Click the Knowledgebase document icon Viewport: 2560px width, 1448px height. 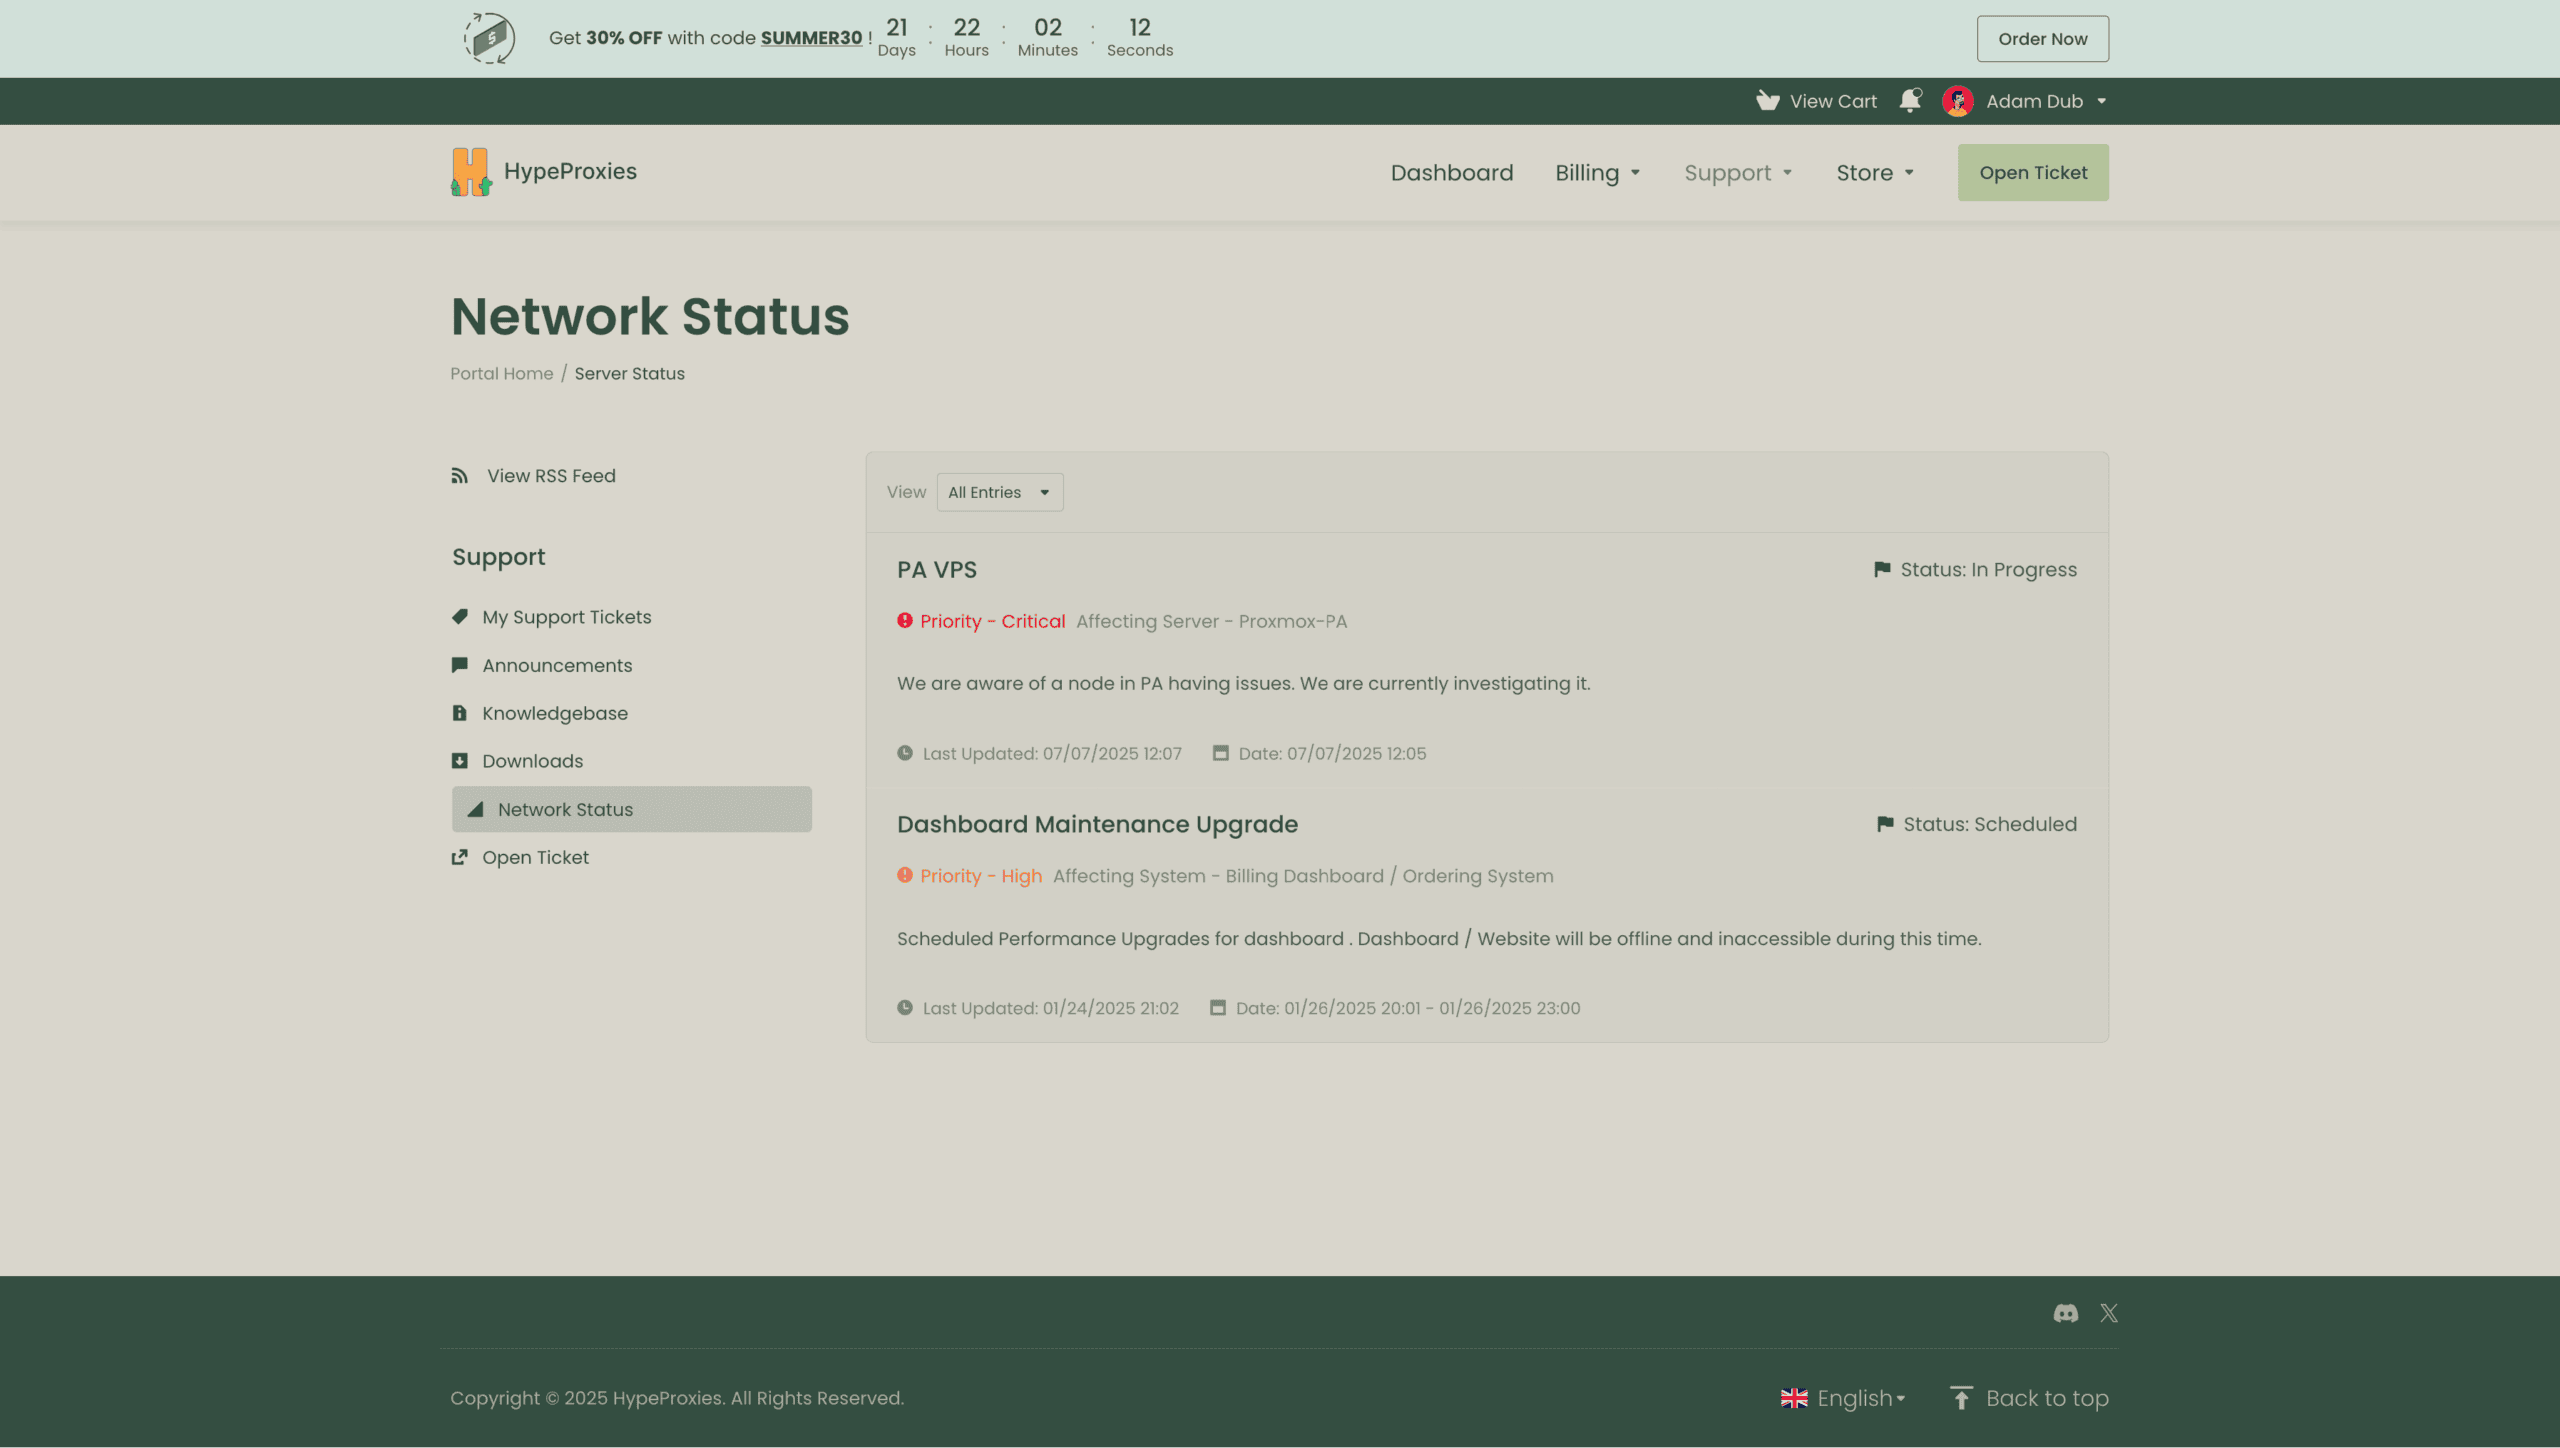(x=460, y=713)
